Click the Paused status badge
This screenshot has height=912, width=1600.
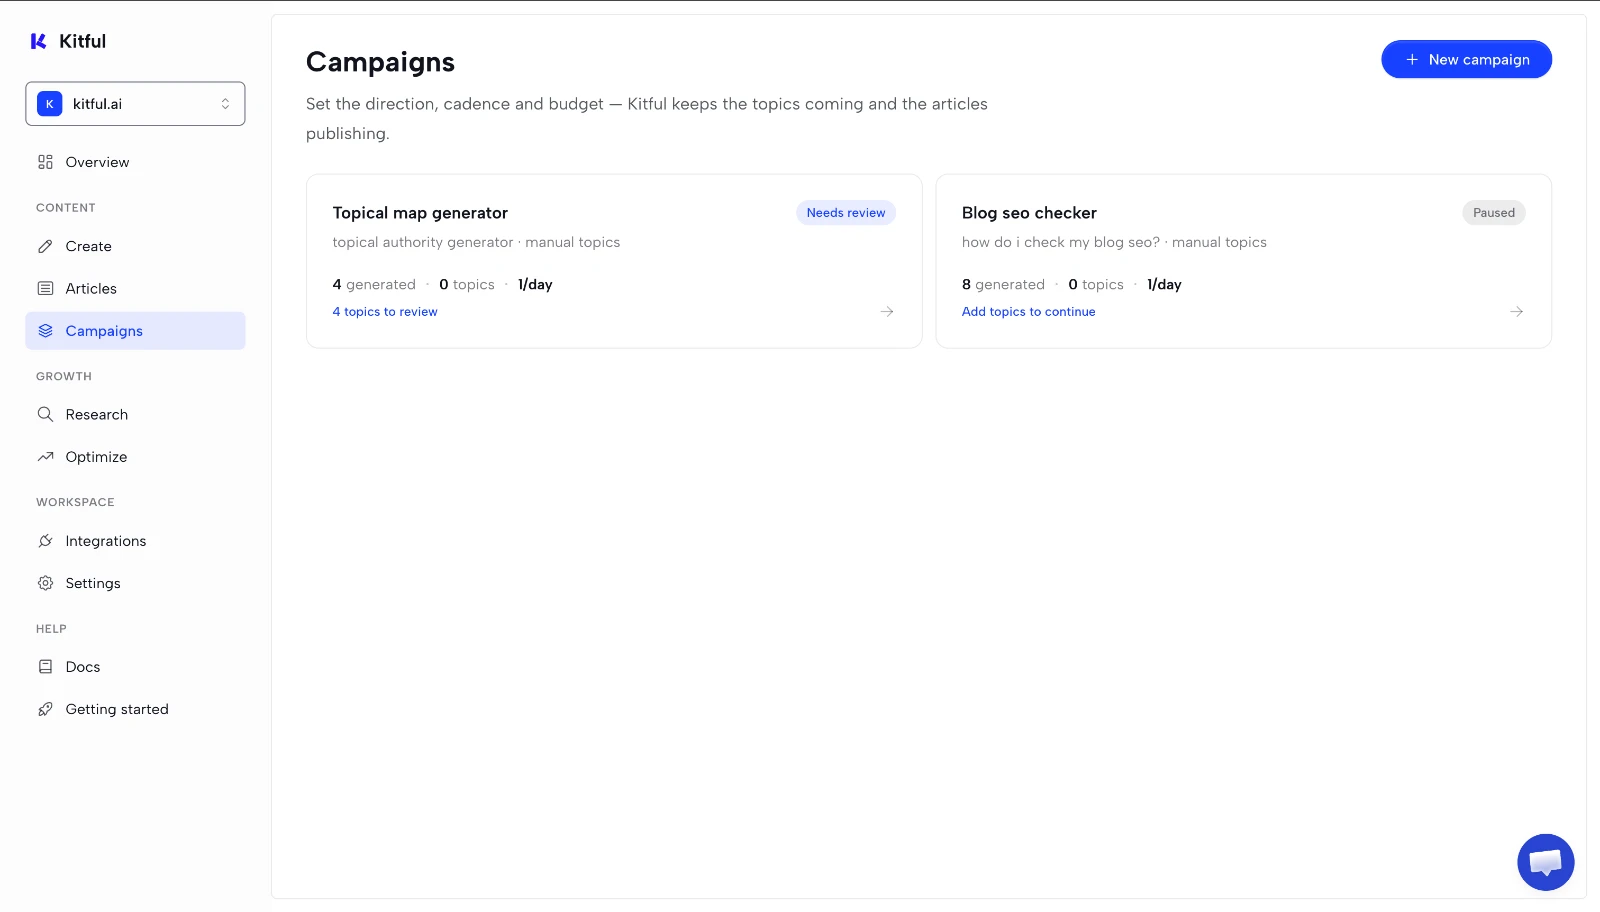(1494, 213)
